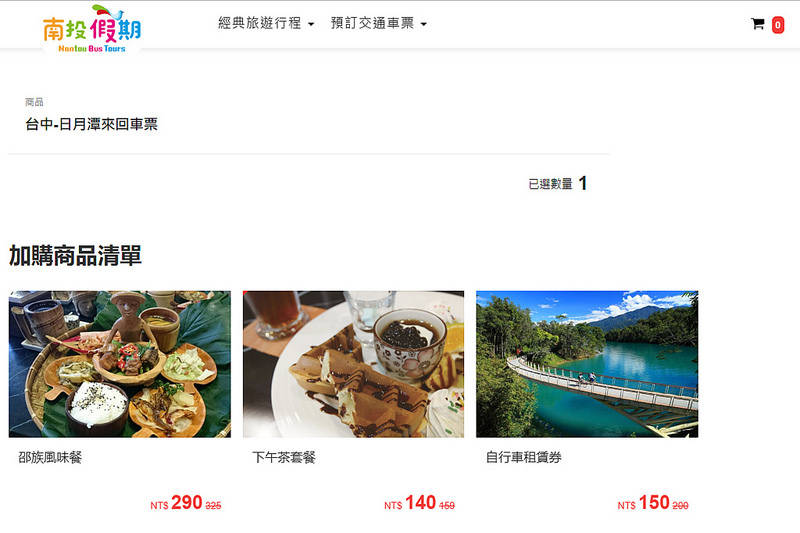Click the red cart item count badge
The height and width of the screenshot is (533, 800).
[778, 25]
